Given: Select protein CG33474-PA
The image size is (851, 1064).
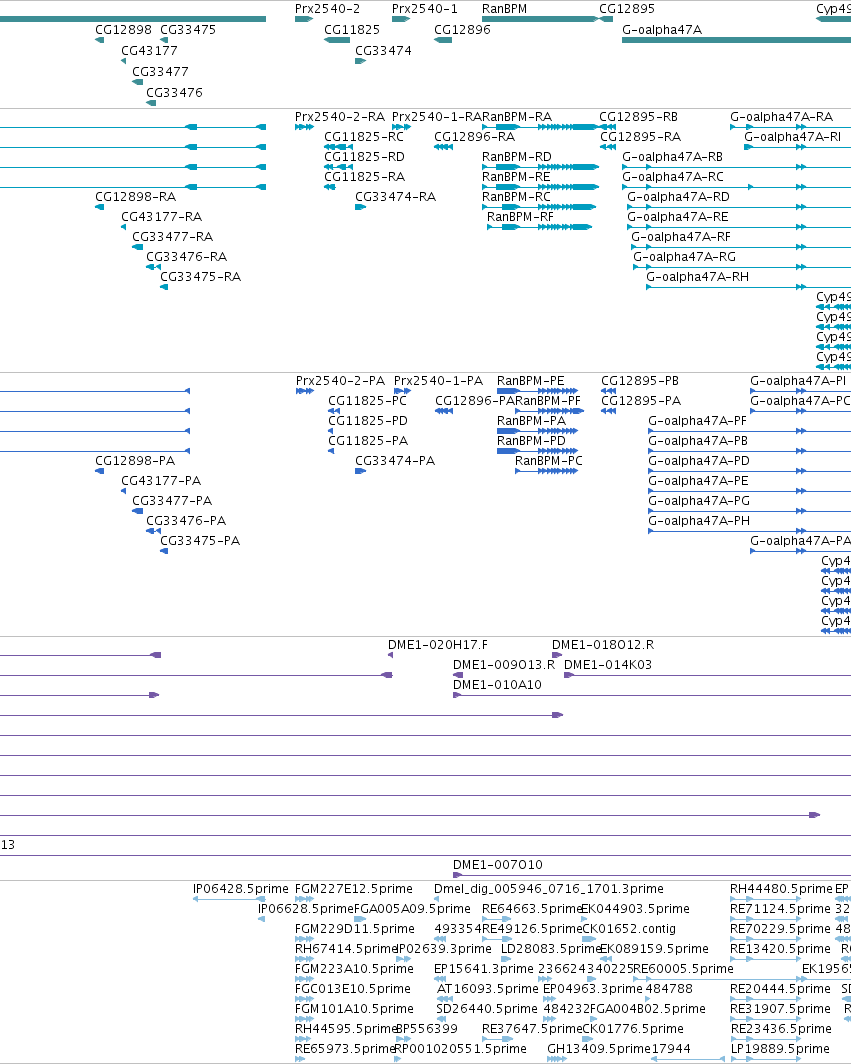Looking at the screenshot, I should pyautogui.click(x=395, y=461).
